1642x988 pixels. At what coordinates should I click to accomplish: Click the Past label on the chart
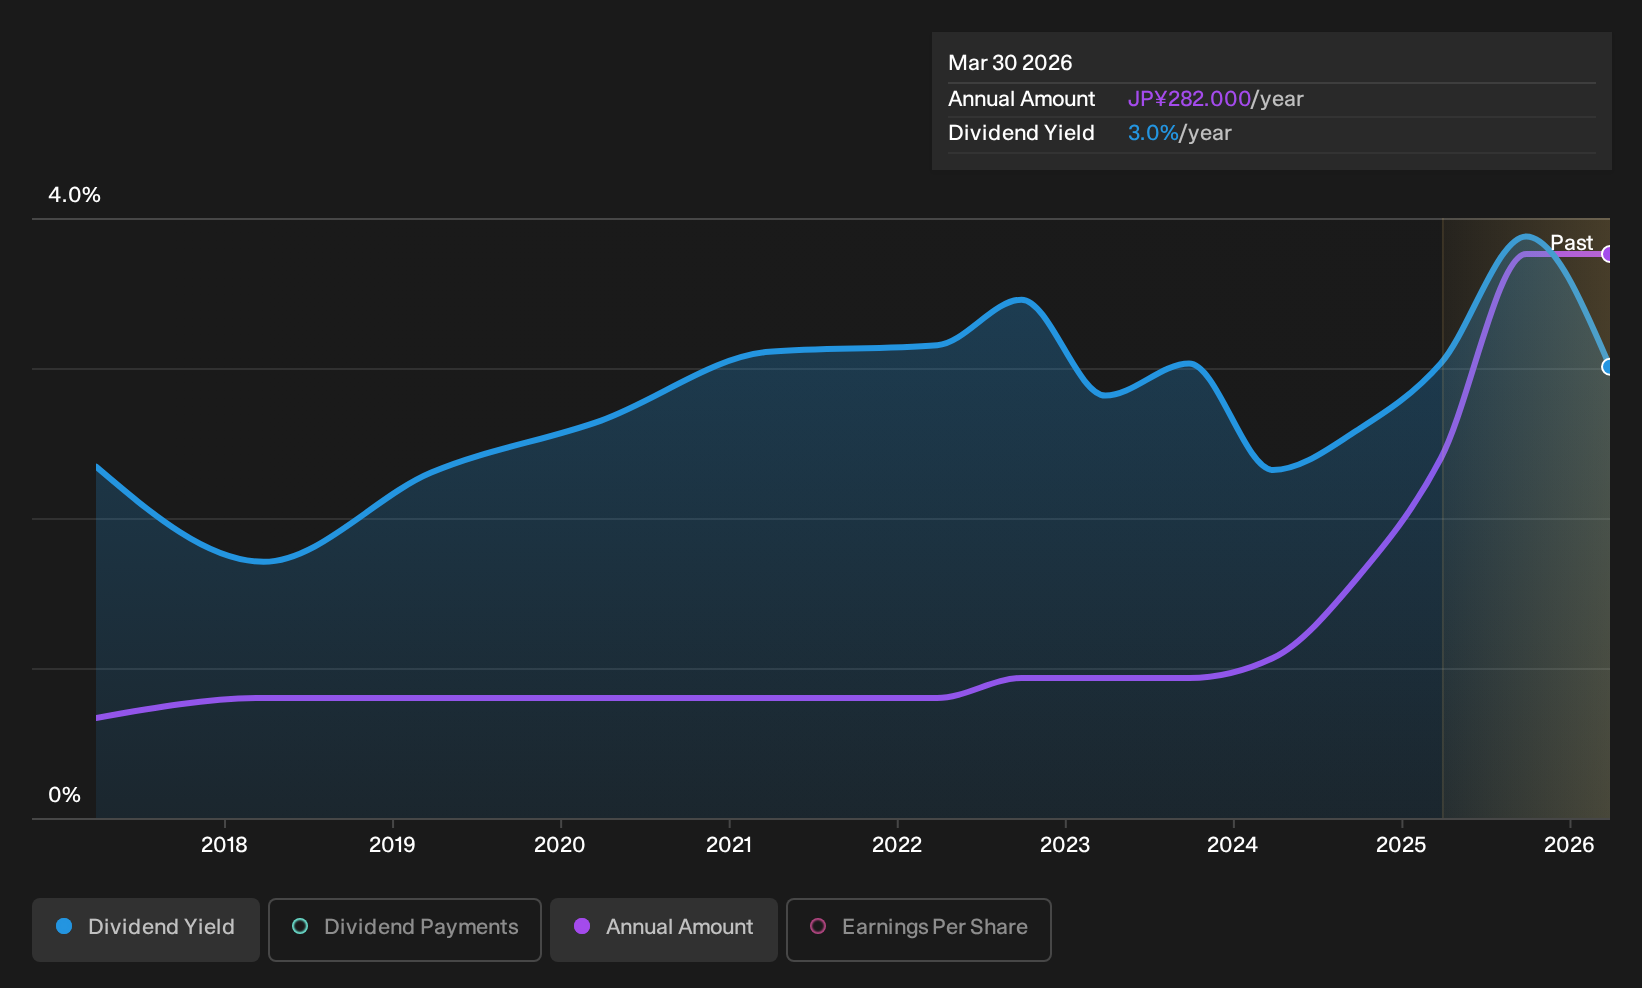(x=1571, y=243)
